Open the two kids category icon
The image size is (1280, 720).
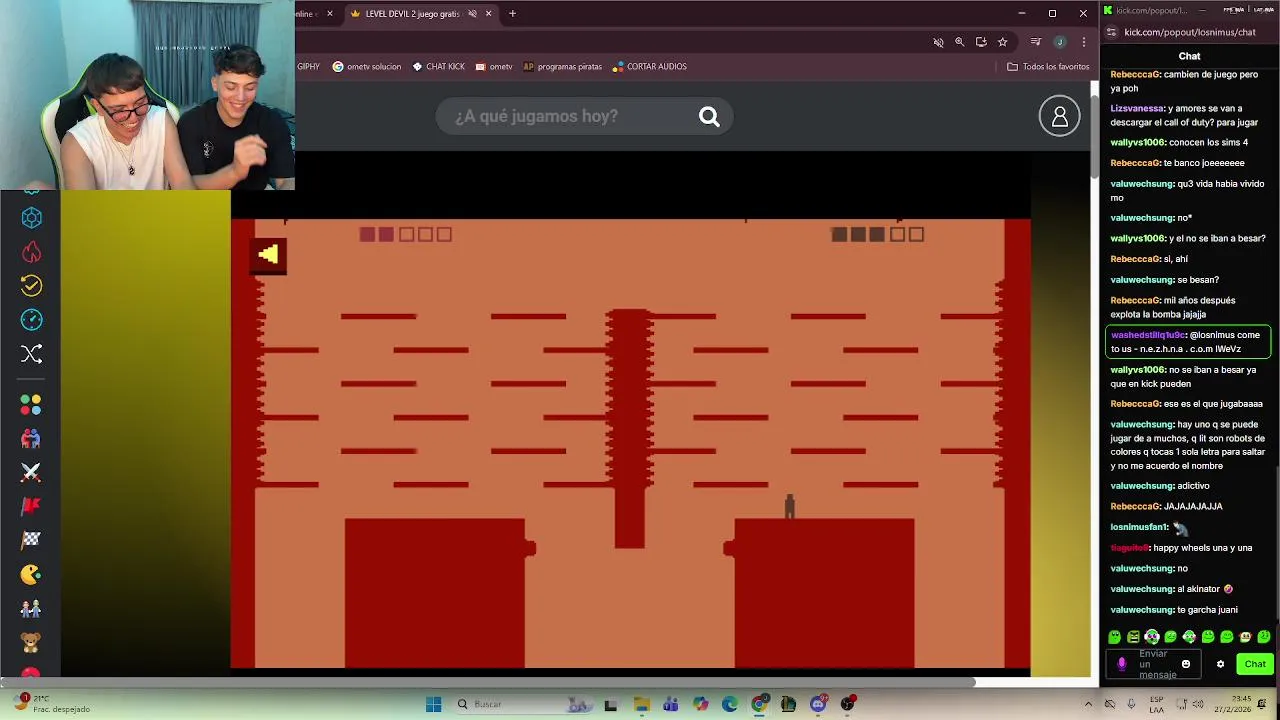coord(31,608)
